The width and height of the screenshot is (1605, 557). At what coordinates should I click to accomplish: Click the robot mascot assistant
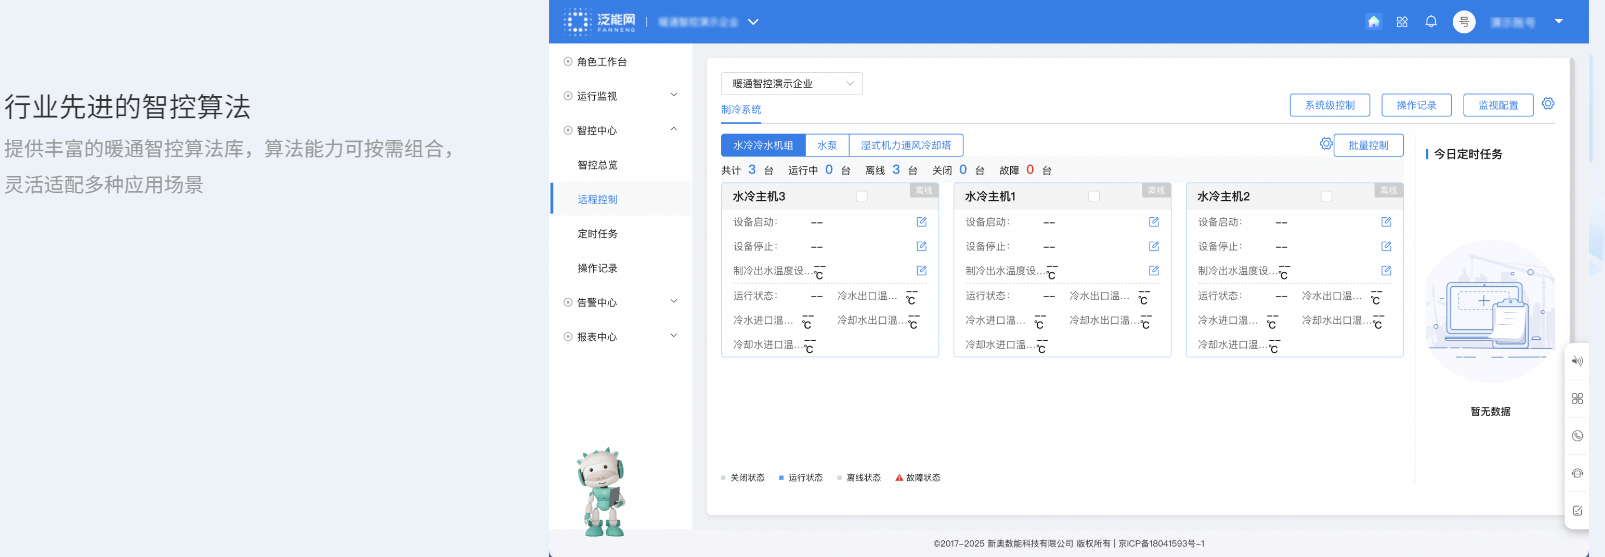click(x=602, y=492)
